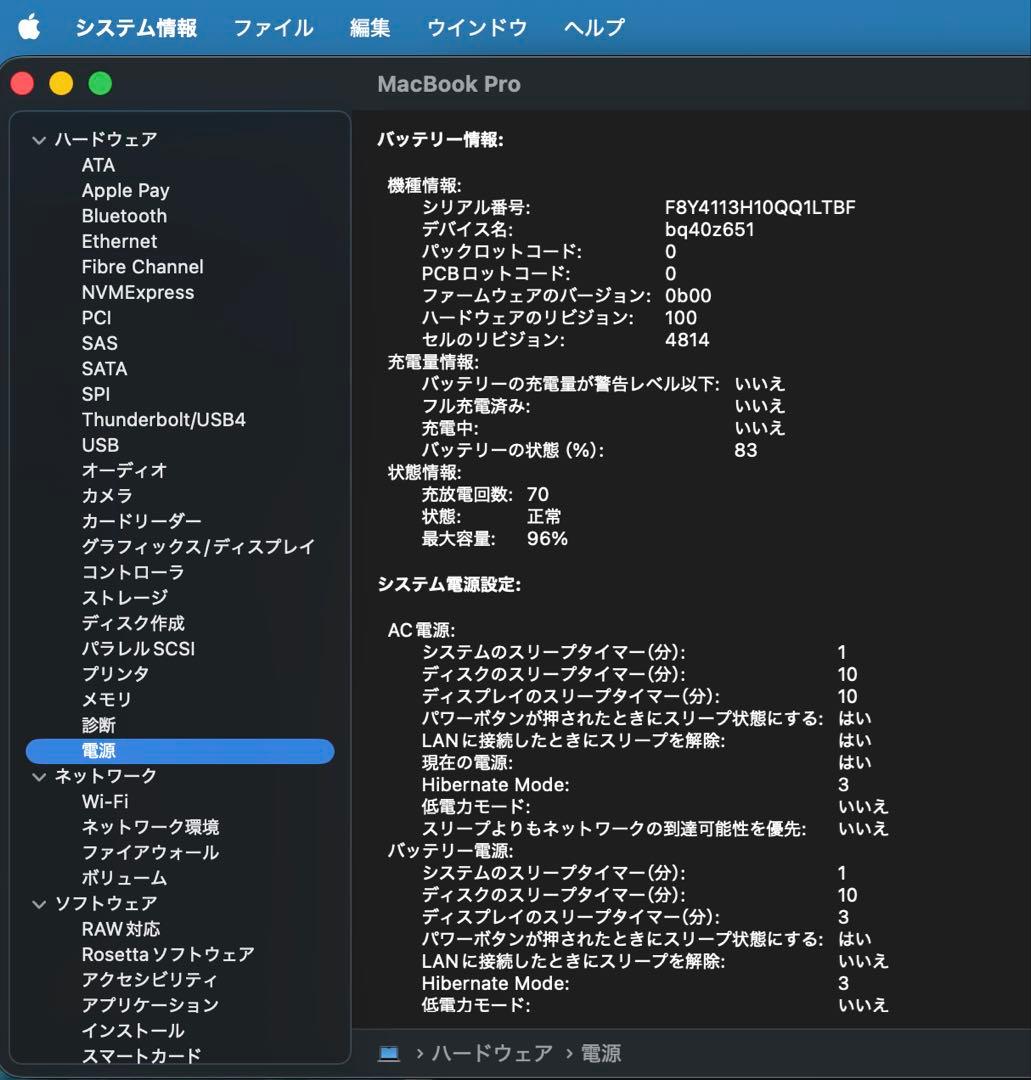Open Rosetta ソフトウェア under ソフトウェア

168,954
